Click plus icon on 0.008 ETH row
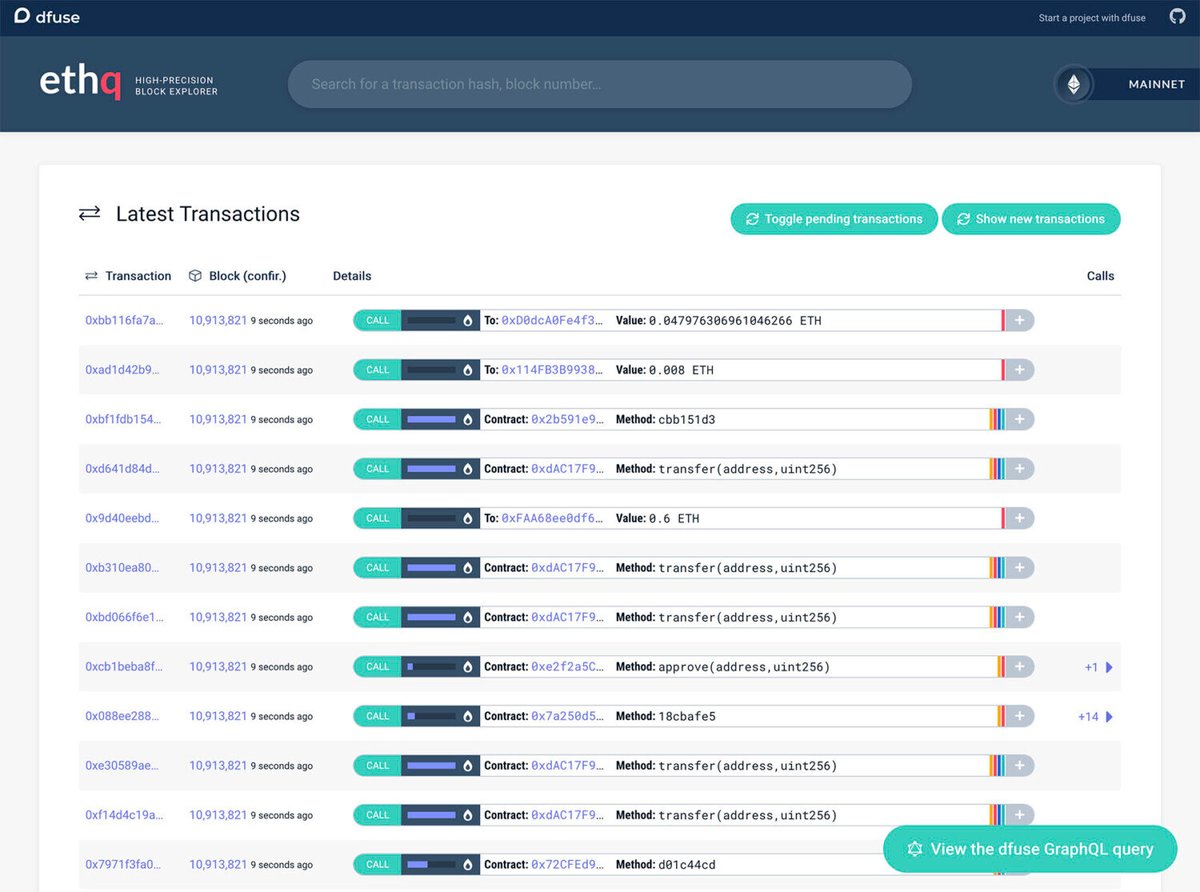 (x=1019, y=370)
